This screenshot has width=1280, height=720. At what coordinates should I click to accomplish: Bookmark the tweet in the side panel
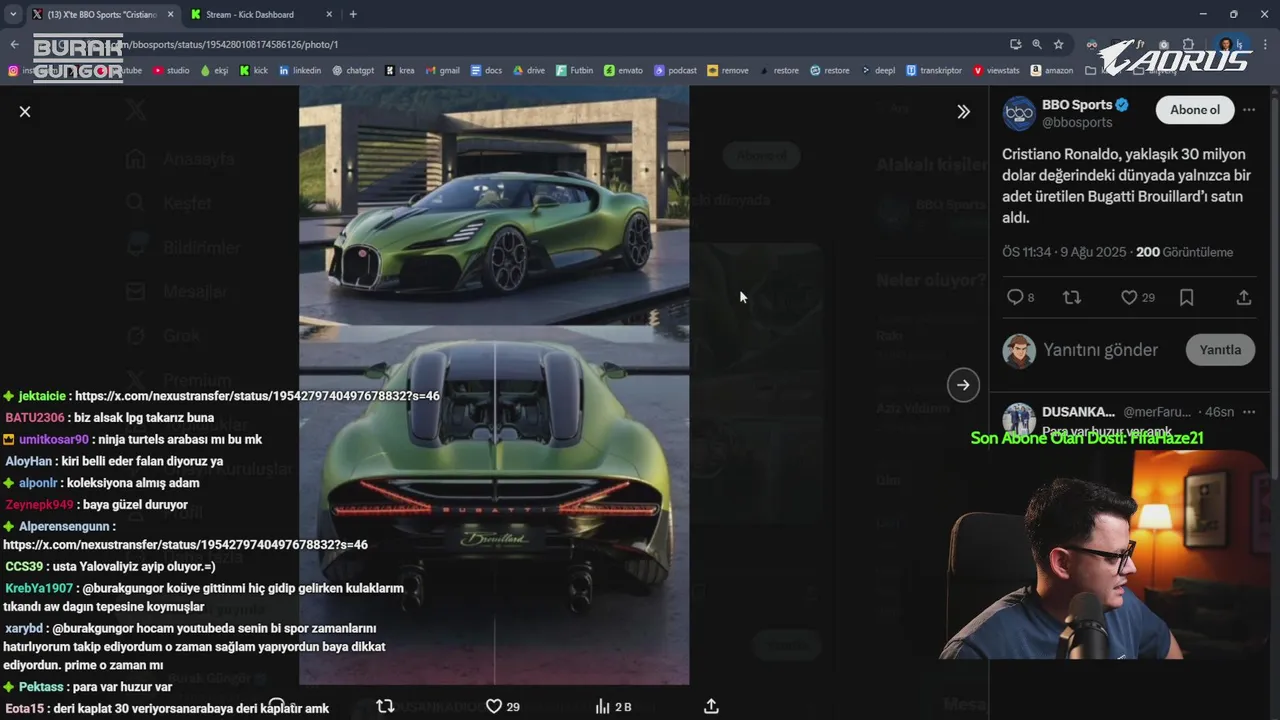1186,297
